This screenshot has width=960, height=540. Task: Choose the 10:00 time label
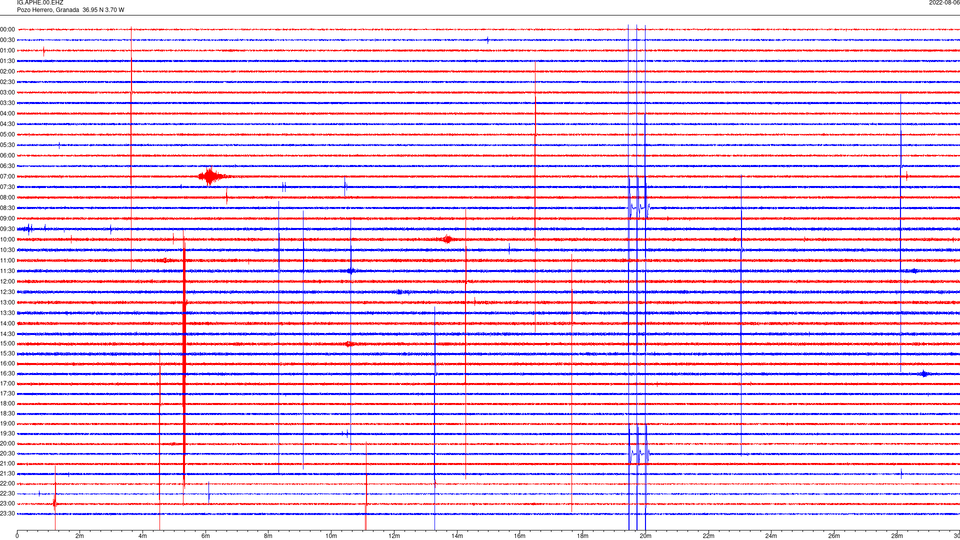7,239
